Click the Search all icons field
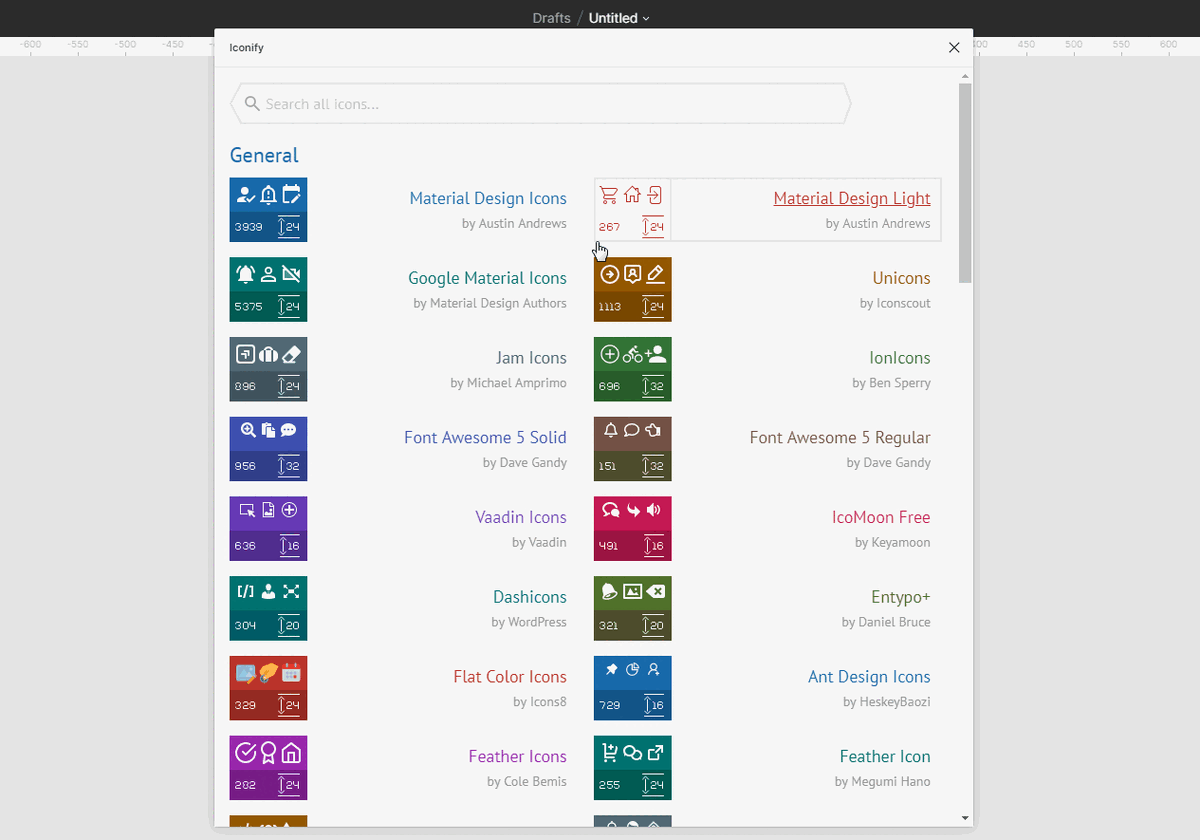 (x=540, y=104)
